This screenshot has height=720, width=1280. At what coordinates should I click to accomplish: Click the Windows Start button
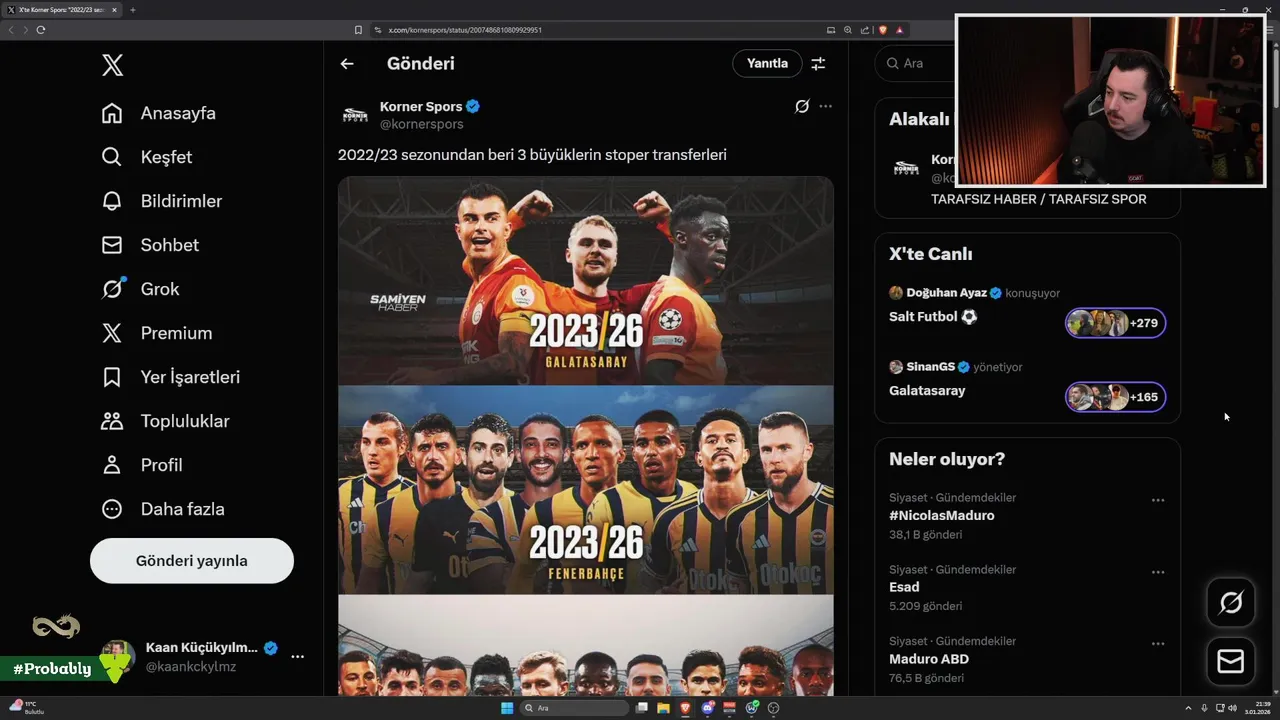[507, 708]
